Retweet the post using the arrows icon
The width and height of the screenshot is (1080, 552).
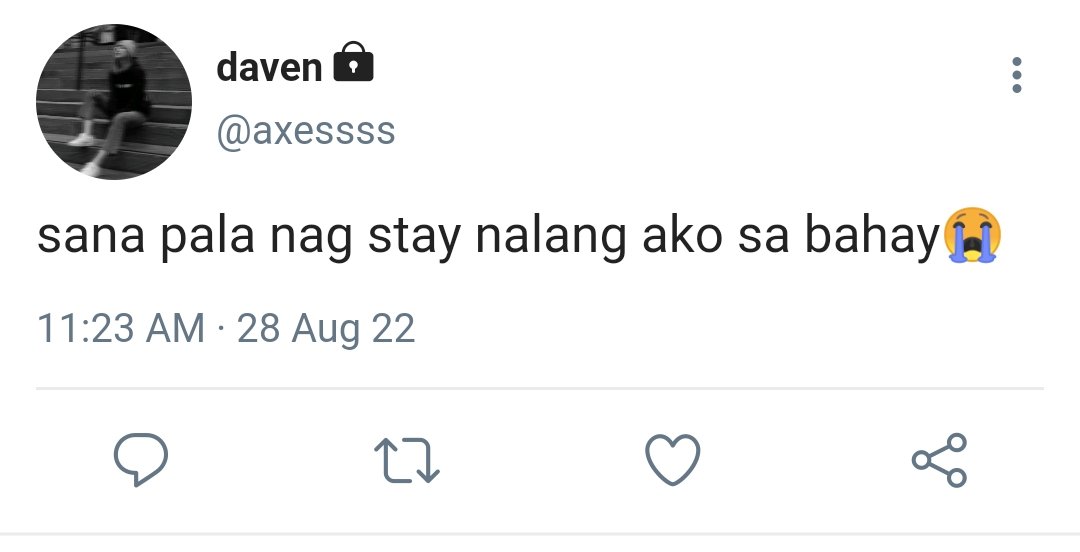[406, 460]
